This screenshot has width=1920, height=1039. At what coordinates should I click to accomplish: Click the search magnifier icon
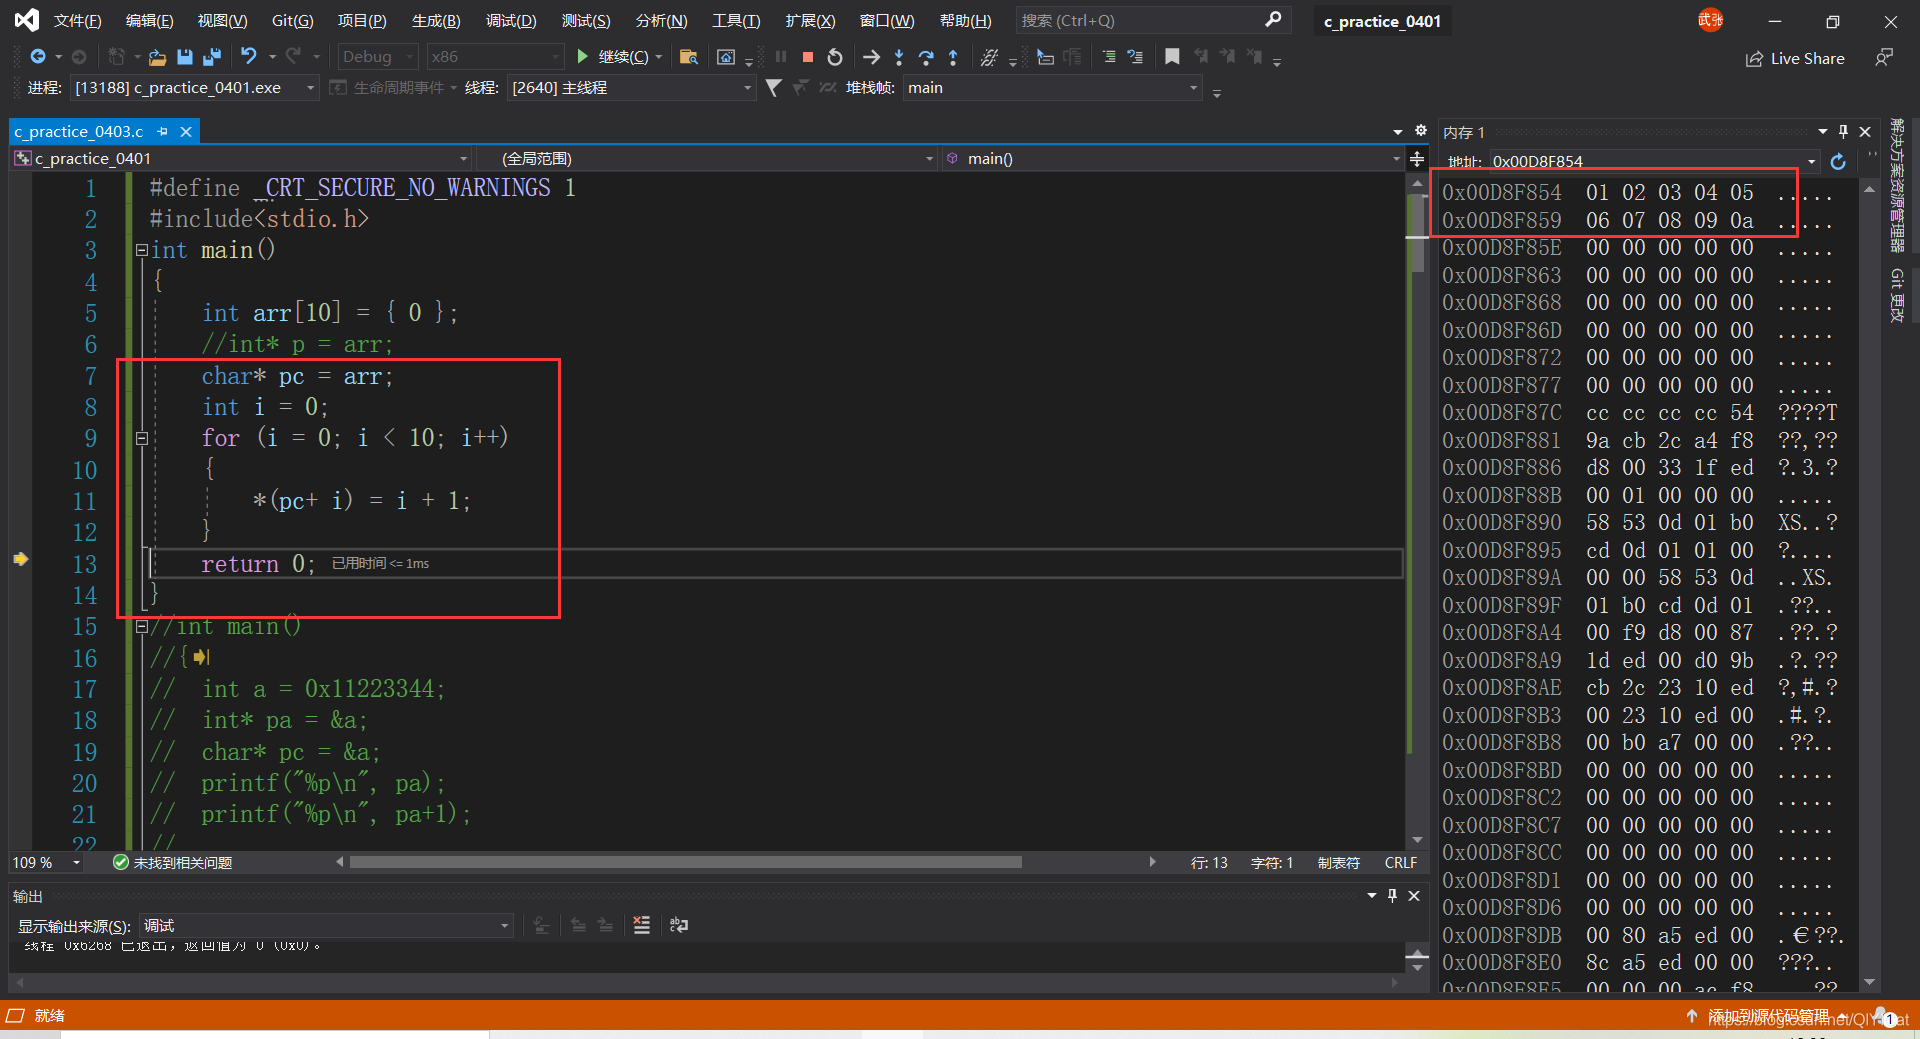click(x=1273, y=20)
